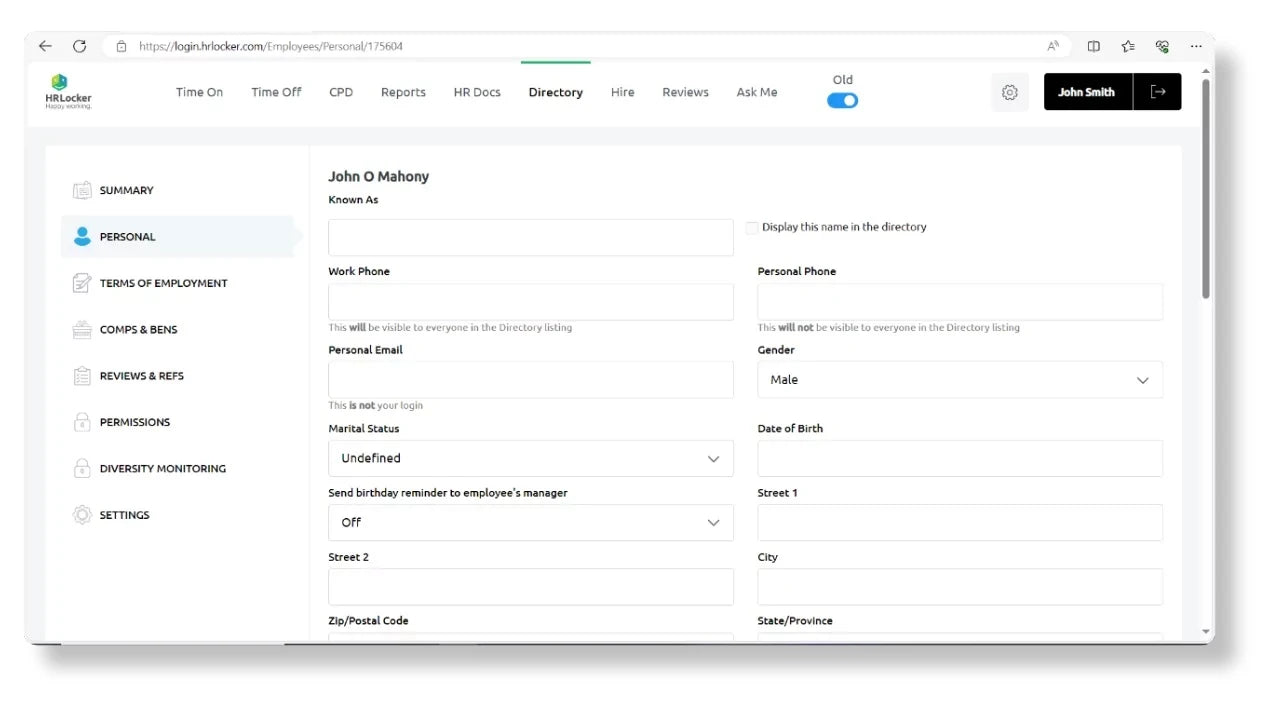Click the logout arrow icon
The image size is (1280, 720).
coord(1158,92)
